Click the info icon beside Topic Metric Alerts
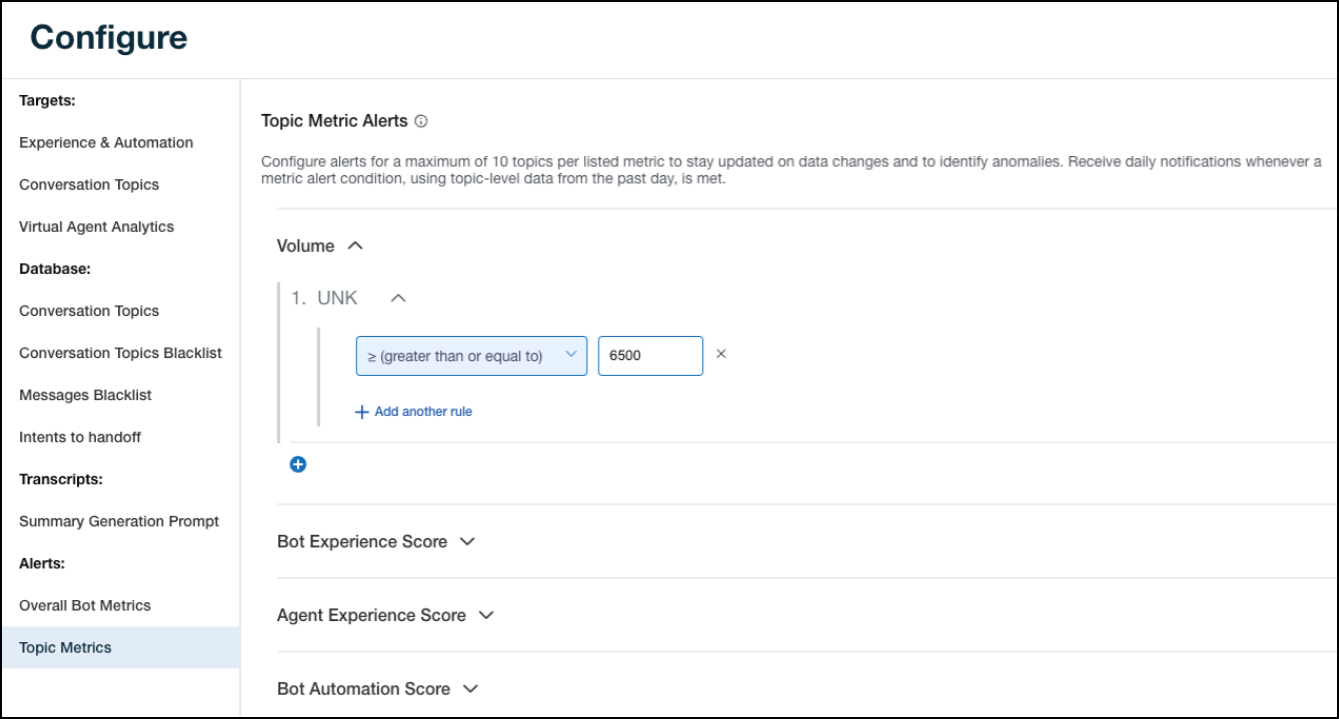1339x719 pixels. [x=421, y=121]
